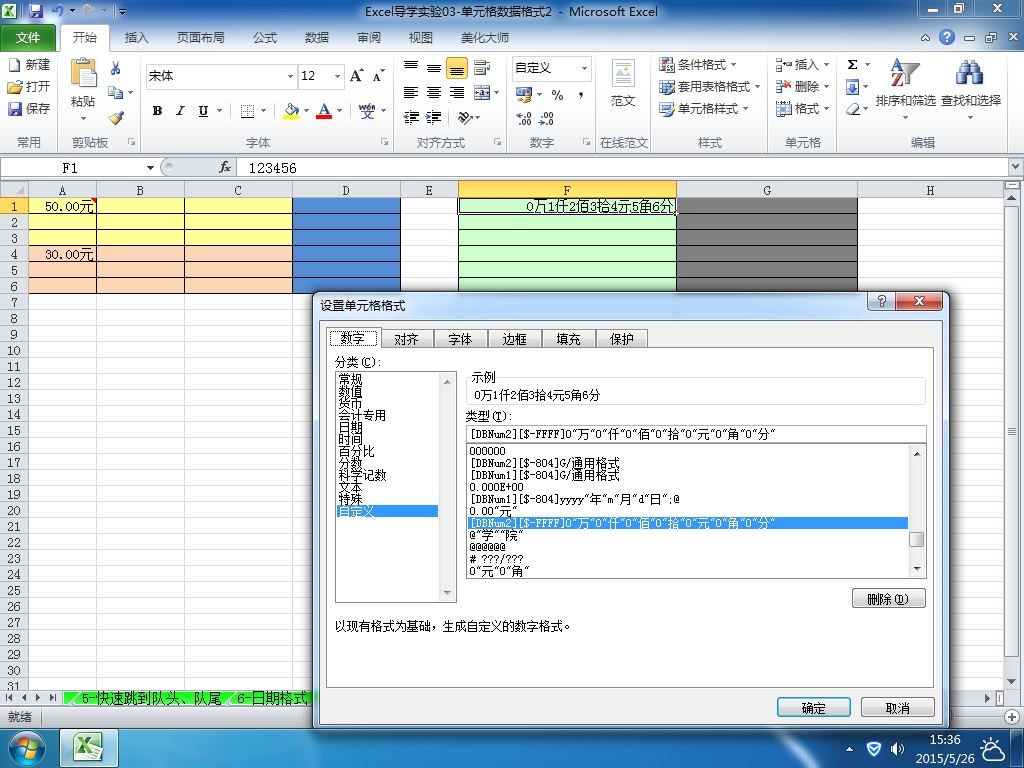Switch to the 对齐 tab in the dialog
The image size is (1024, 768).
tap(406, 339)
